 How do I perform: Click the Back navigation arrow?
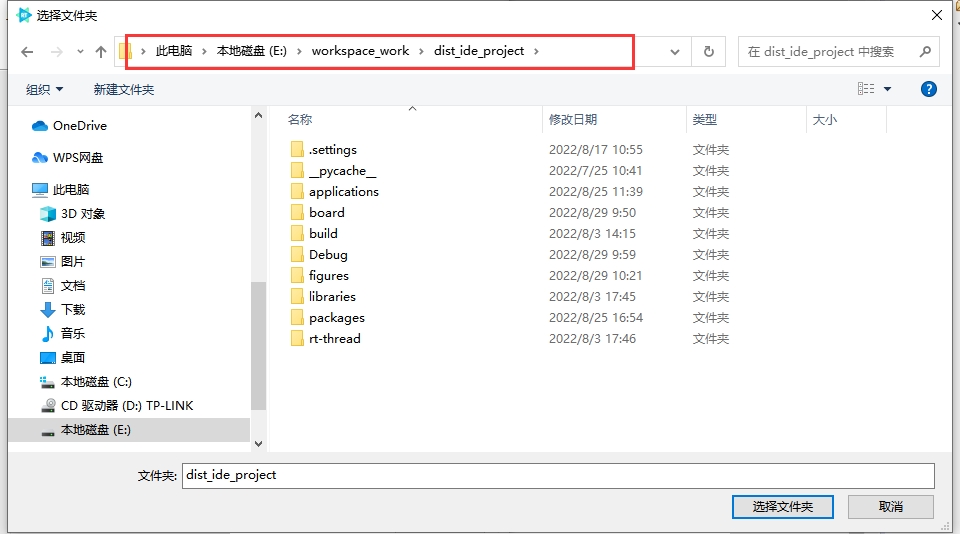point(26,51)
